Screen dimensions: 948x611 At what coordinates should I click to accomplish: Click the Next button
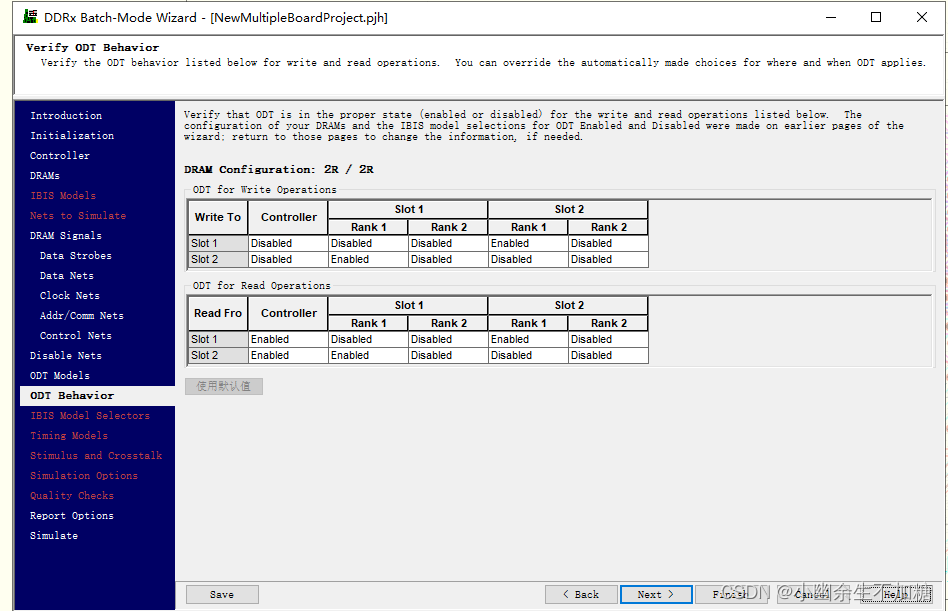click(656, 594)
